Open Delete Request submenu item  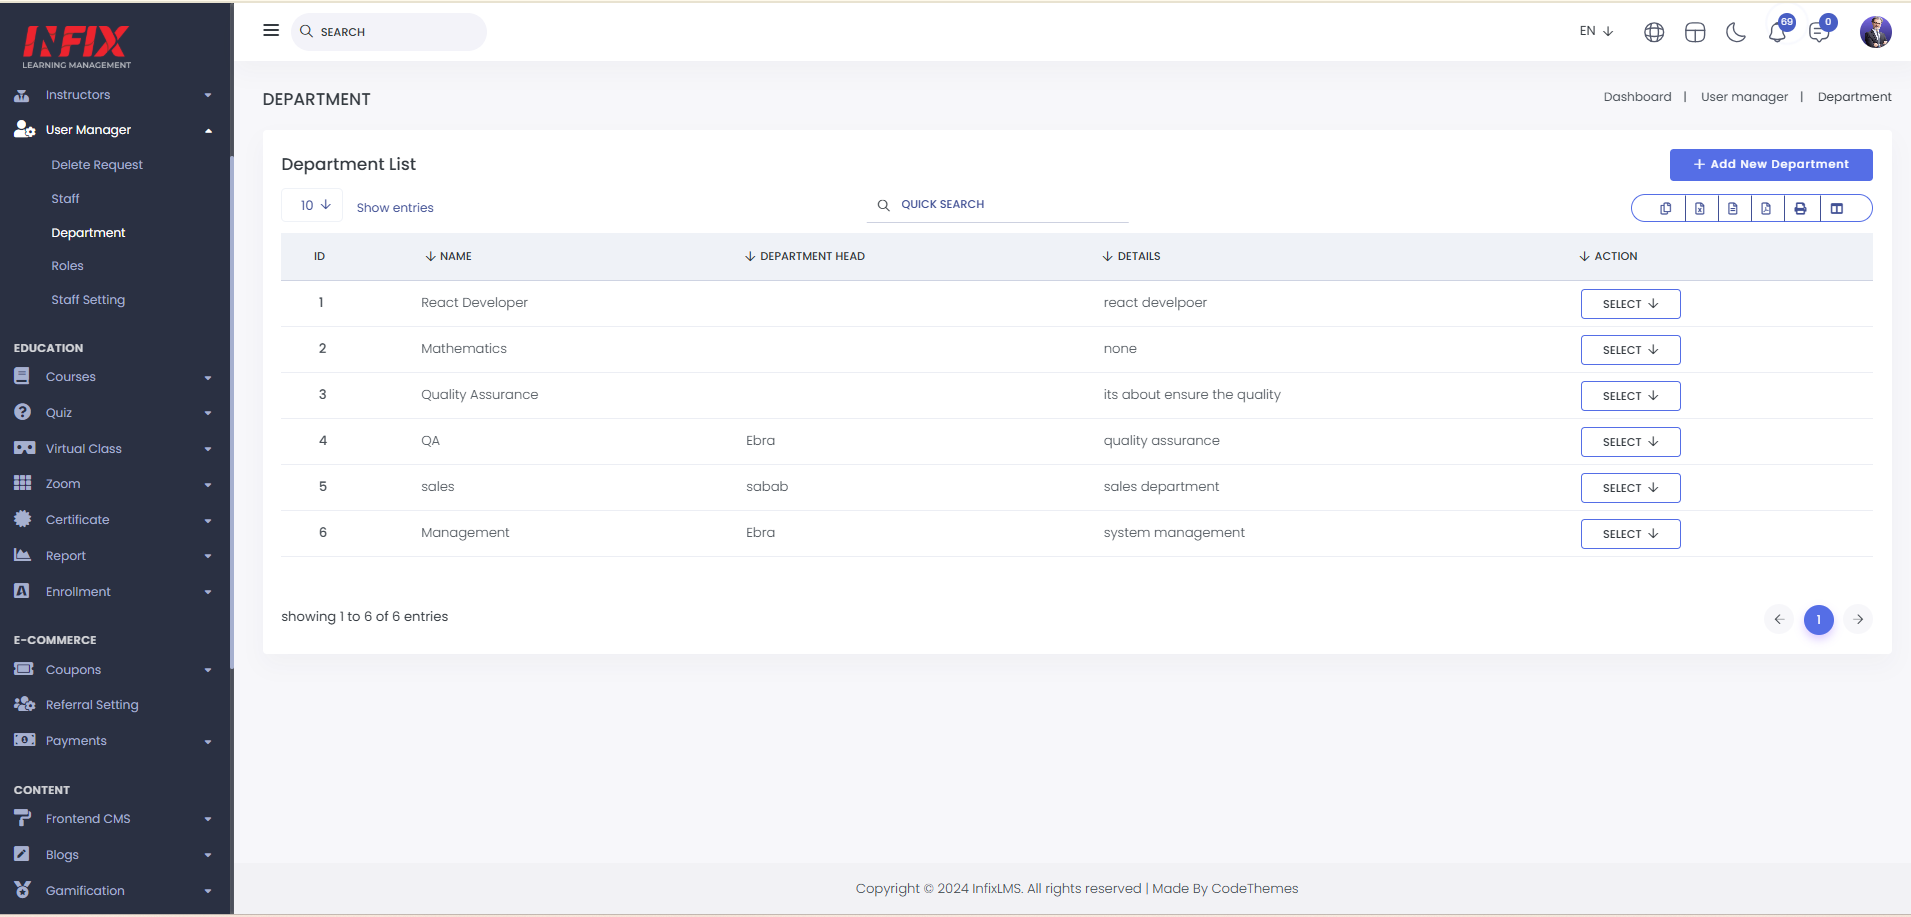point(97,165)
